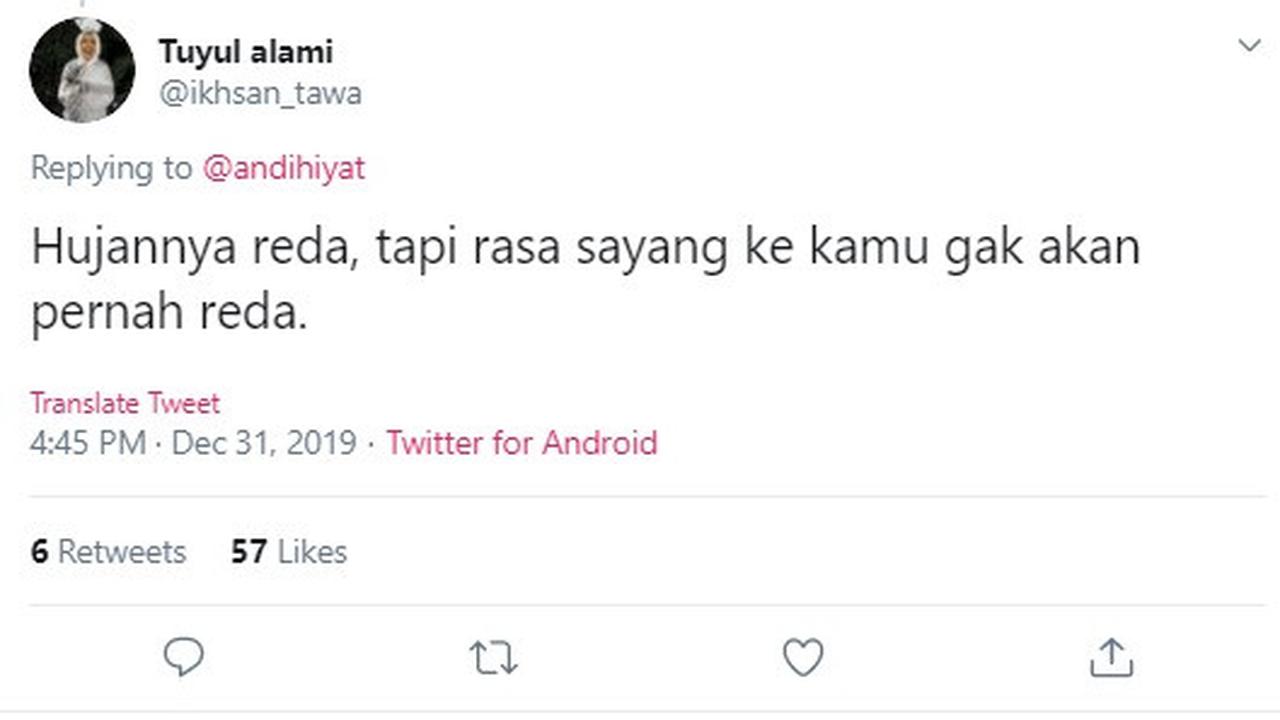The image size is (1280, 720).
Task: Open the 4:45 PM time link
Action: click(x=88, y=442)
